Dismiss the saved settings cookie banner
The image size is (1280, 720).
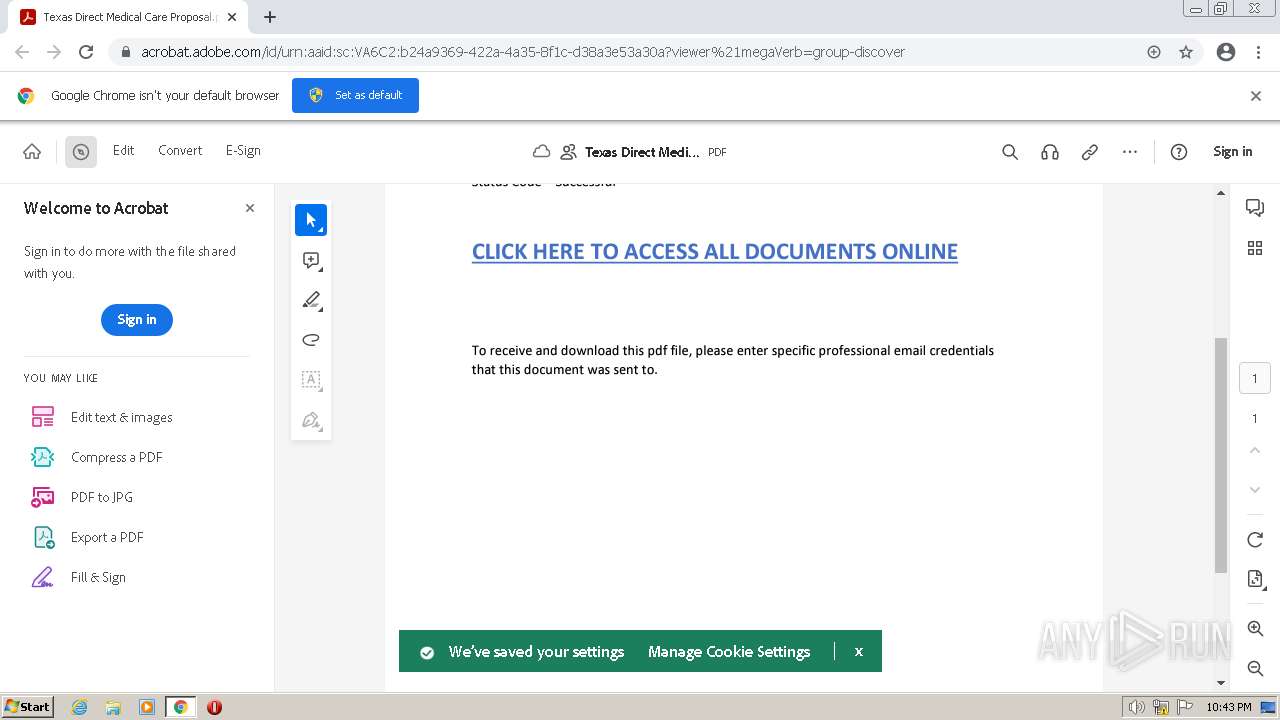858,651
